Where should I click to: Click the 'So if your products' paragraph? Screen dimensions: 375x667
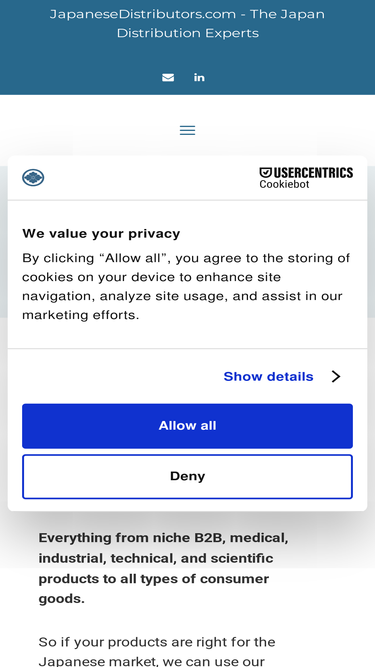(157, 651)
